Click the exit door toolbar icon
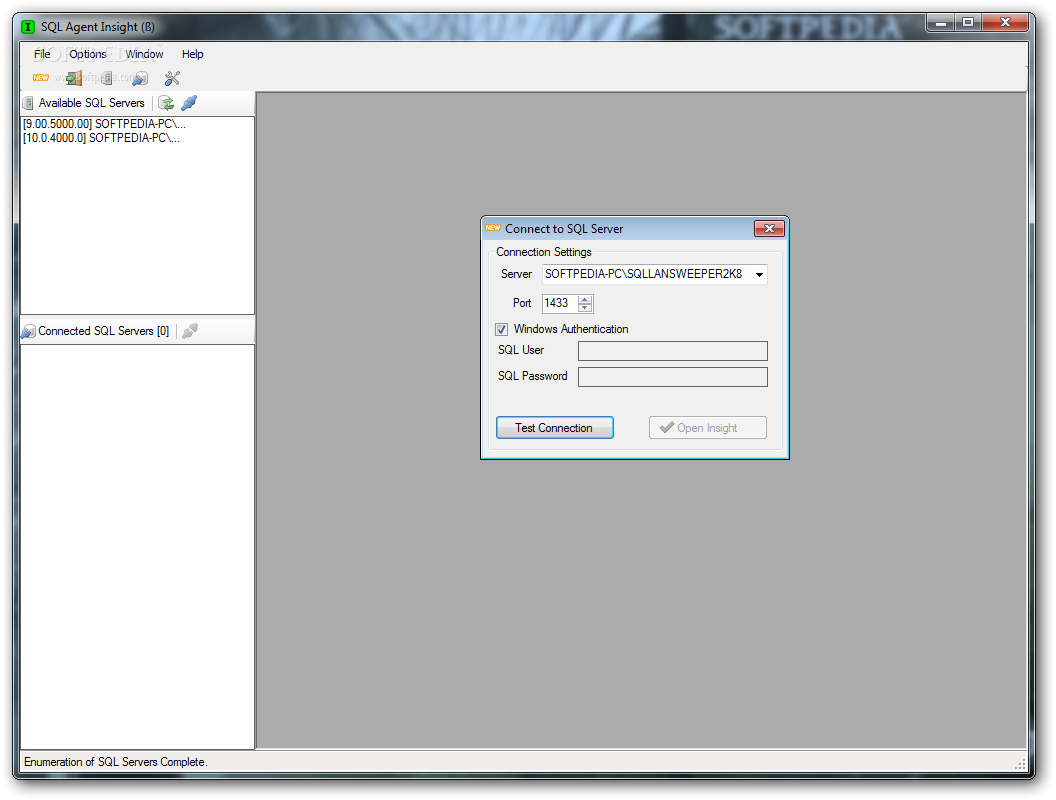1056x800 pixels. click(x=74, y=78)
